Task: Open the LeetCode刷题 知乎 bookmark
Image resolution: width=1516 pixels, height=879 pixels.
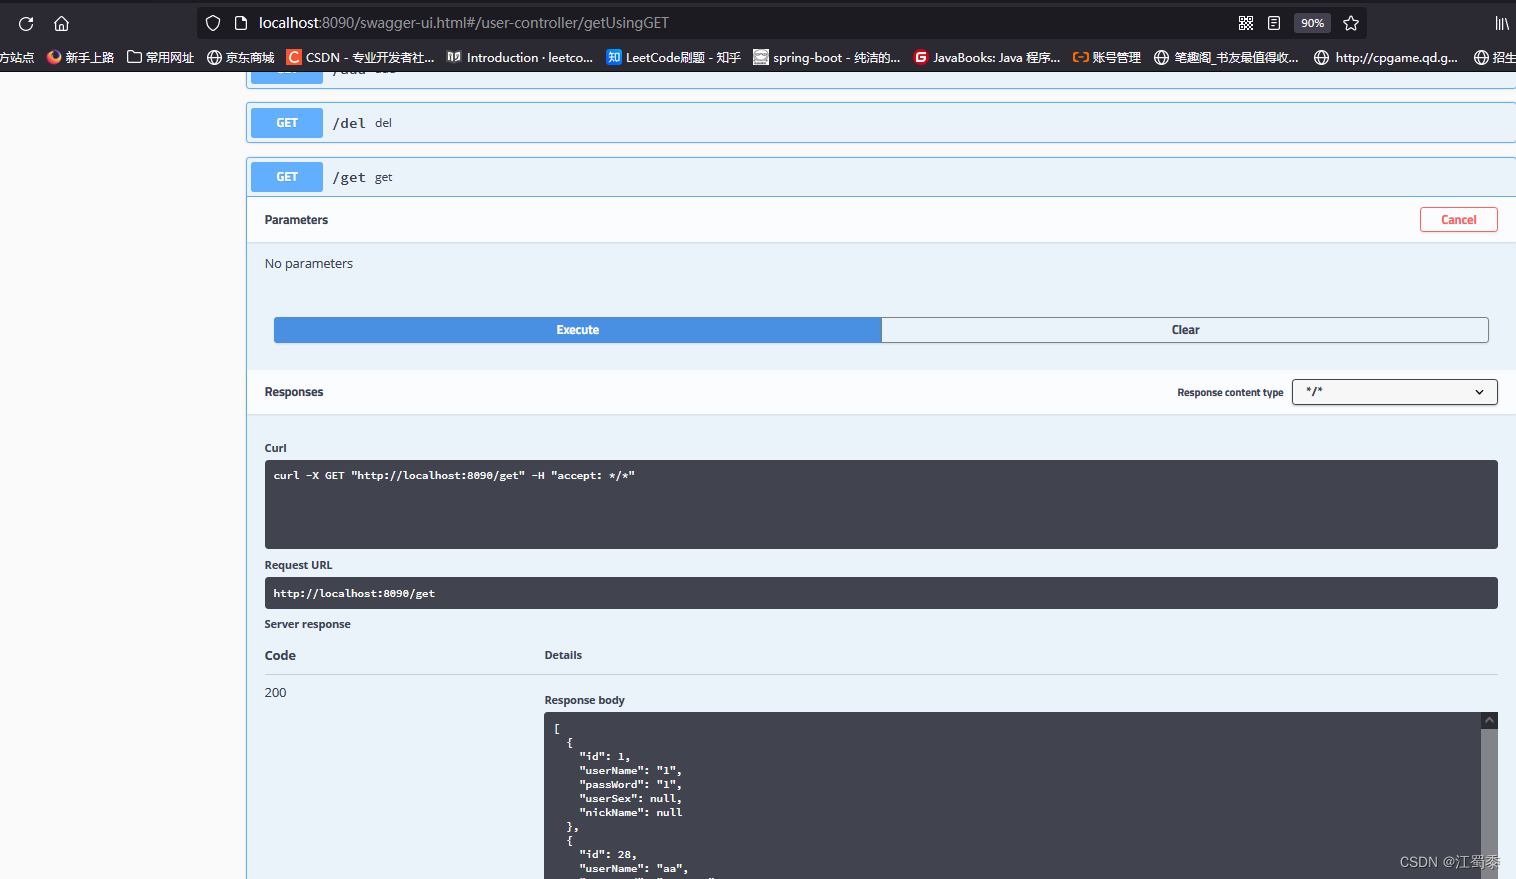Action: (674, 57)
